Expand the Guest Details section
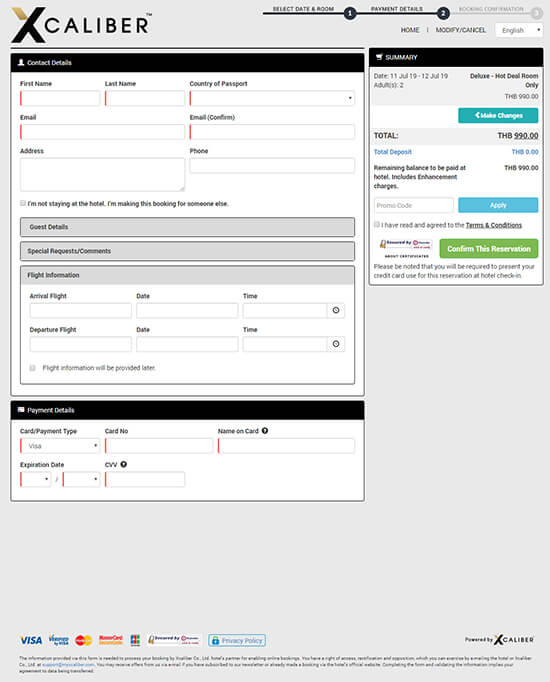 click(187, 227)
